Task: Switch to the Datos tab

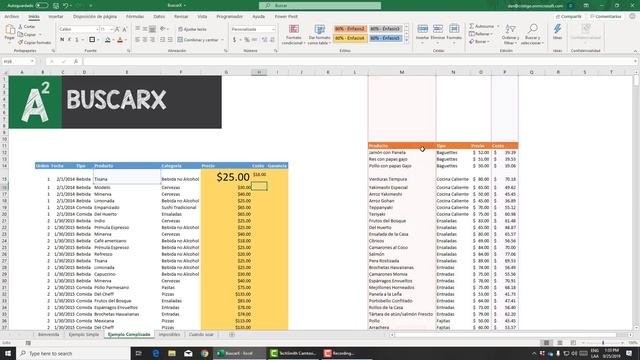Action: tap(159, 17)
